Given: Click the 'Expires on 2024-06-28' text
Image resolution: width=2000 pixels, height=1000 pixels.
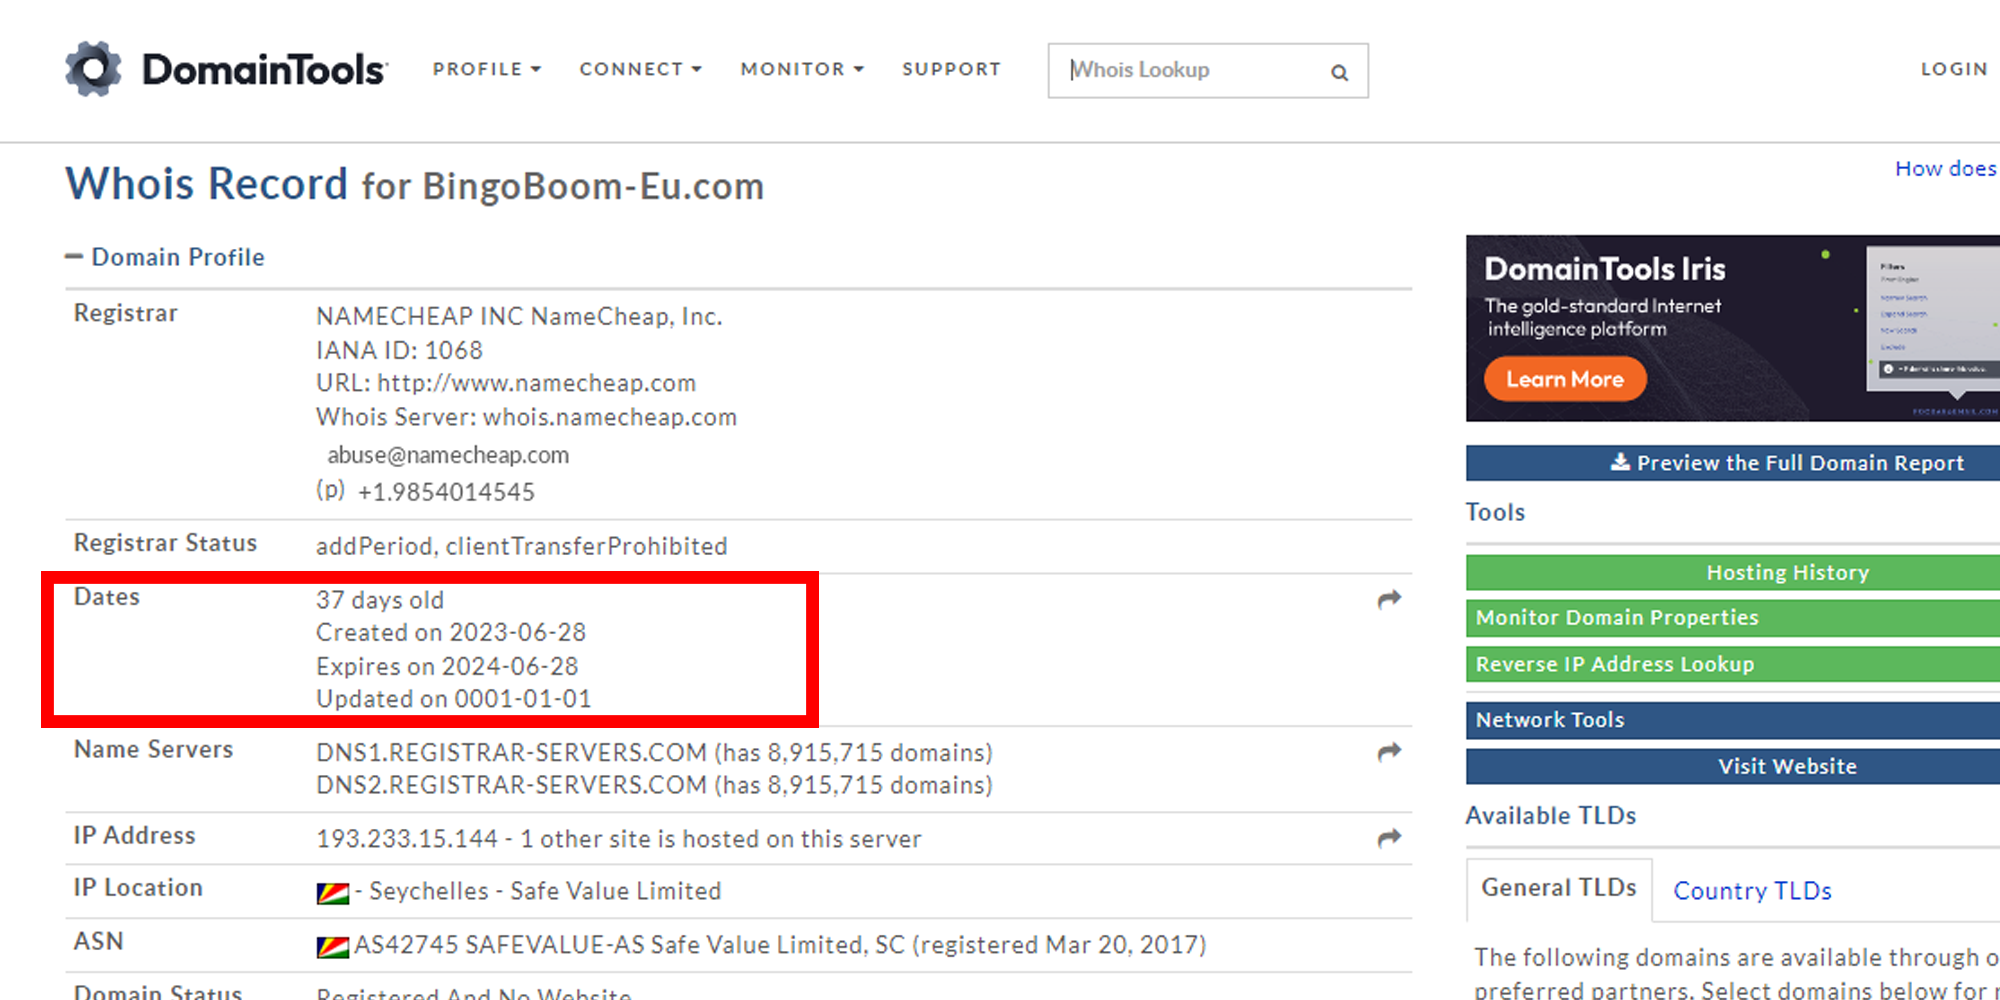Looking at the screenshot, I should [x=447, y=666].
